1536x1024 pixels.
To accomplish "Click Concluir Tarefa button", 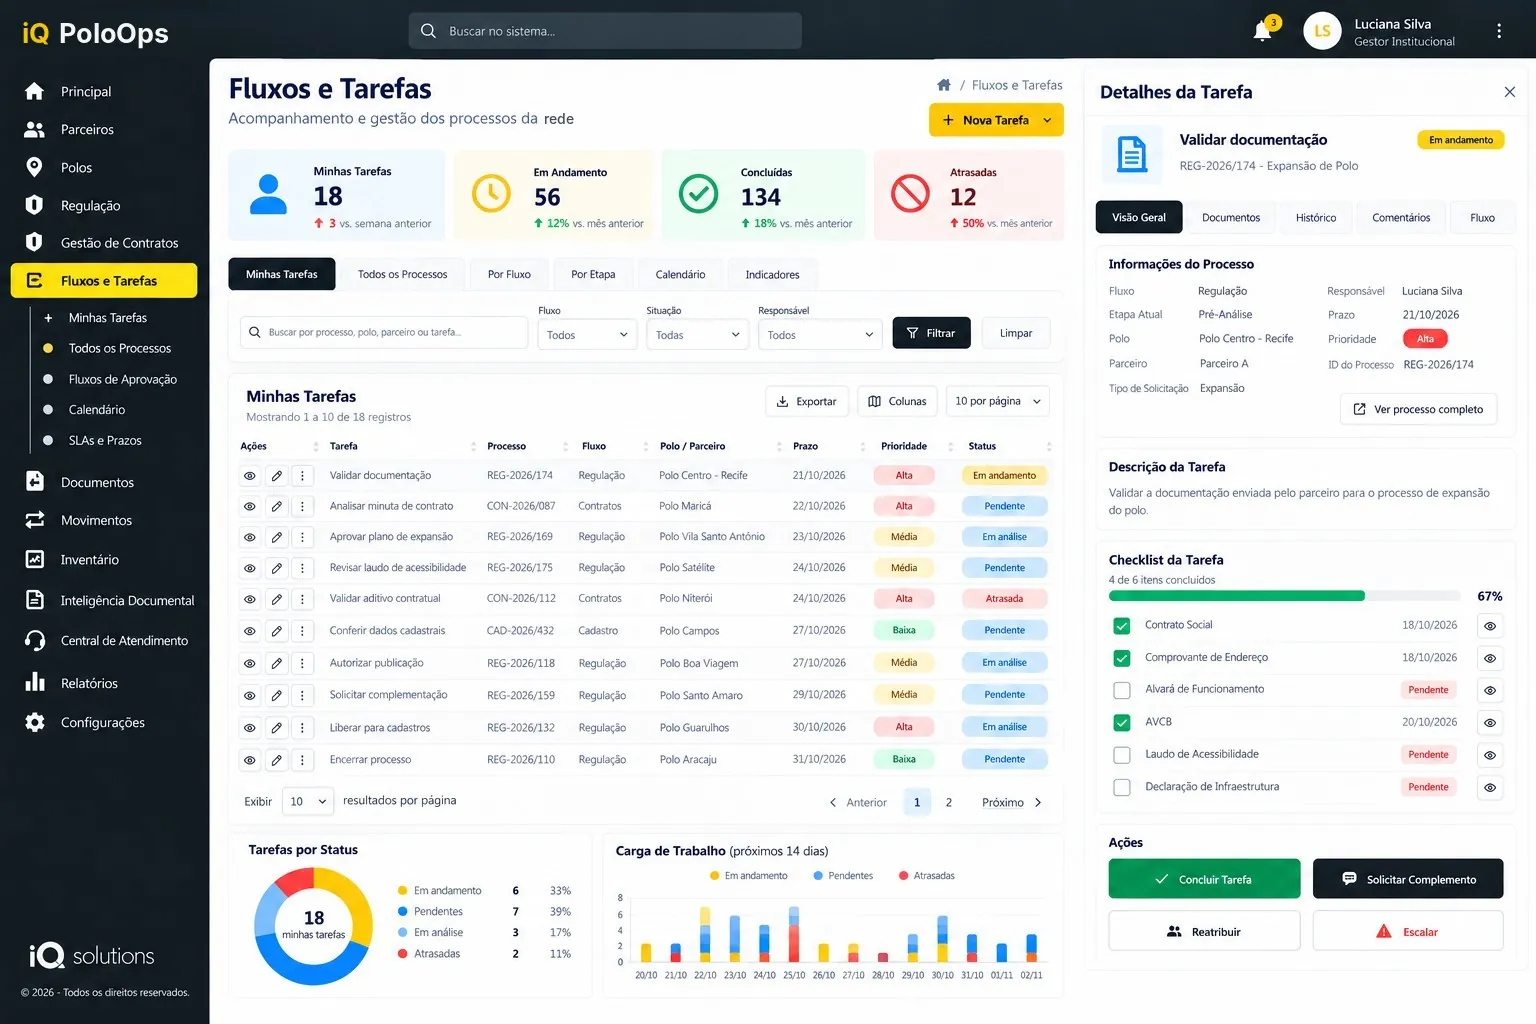I will point(1204,879).
